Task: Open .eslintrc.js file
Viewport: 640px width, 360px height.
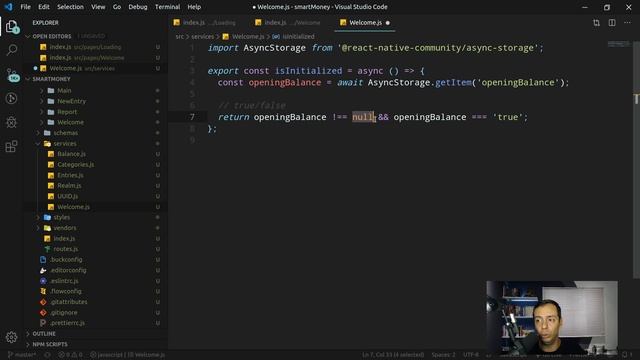Action: [x=64, y=281]
